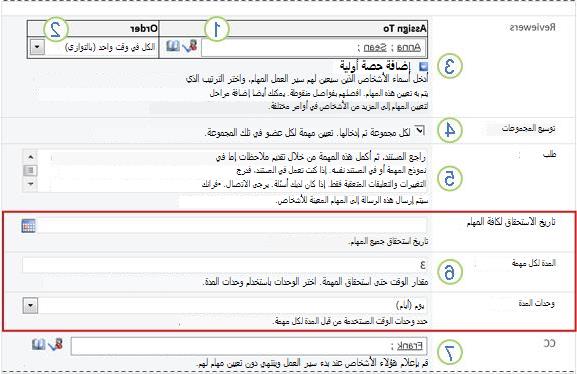
Task: Click the Assign To people input field
Action: [314, 47]
